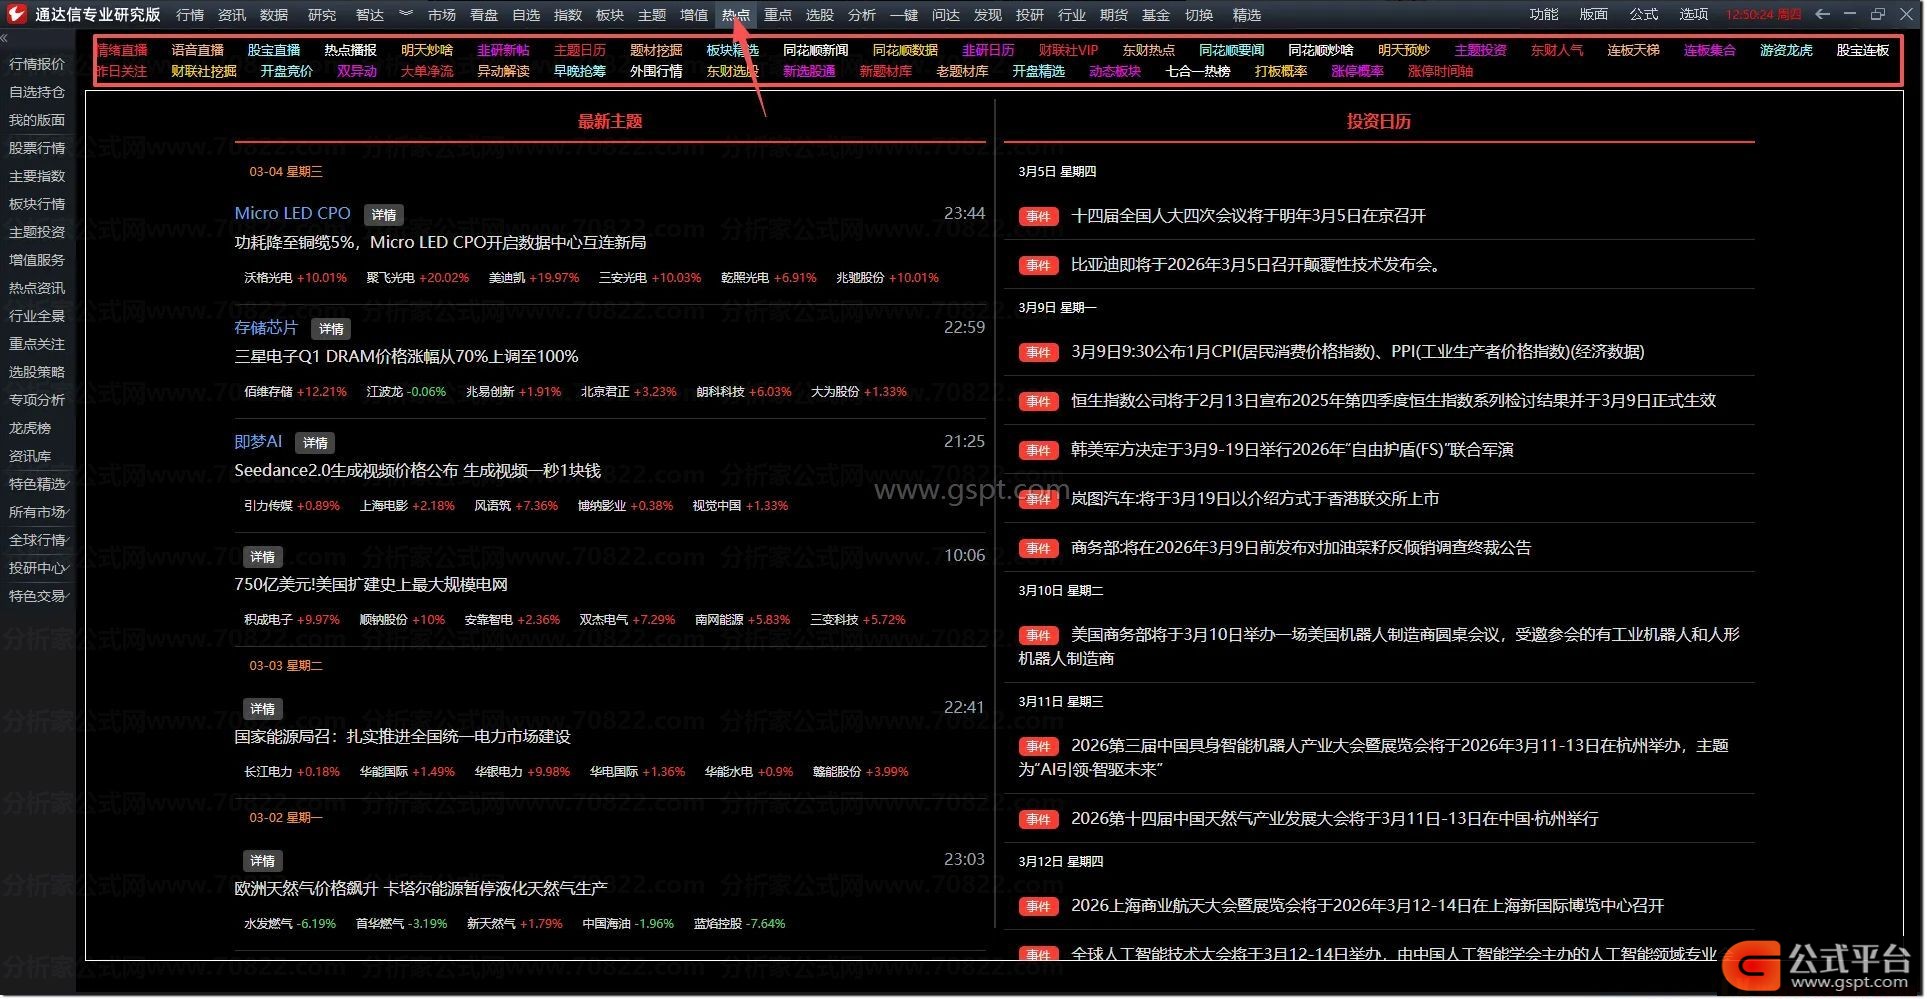Viewport: 1927px width, 999px height.
Task: Expand 全球行情 sidebar section
Action: click(39, 540)
